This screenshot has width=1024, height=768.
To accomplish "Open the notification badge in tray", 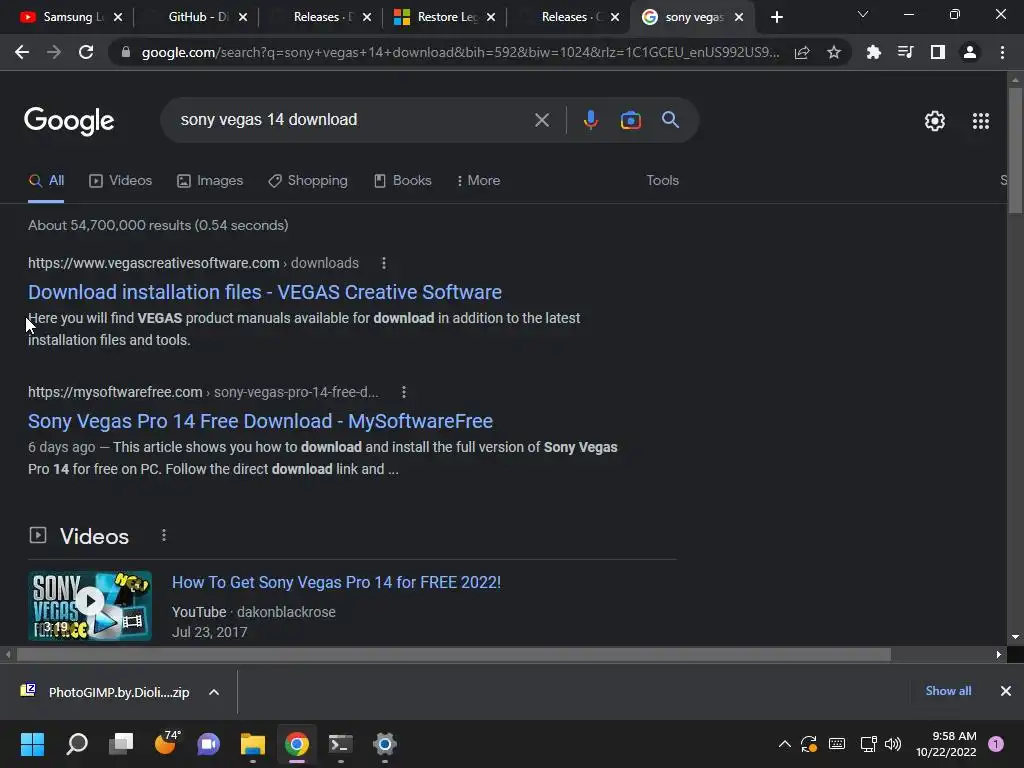I will tap(995, 744).
